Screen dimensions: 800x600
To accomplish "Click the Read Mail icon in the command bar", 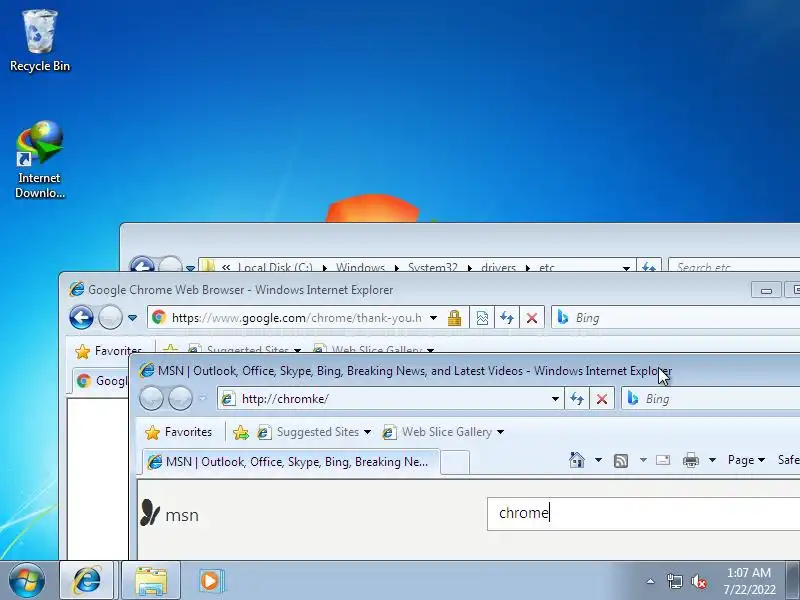I will click(663, 460).
